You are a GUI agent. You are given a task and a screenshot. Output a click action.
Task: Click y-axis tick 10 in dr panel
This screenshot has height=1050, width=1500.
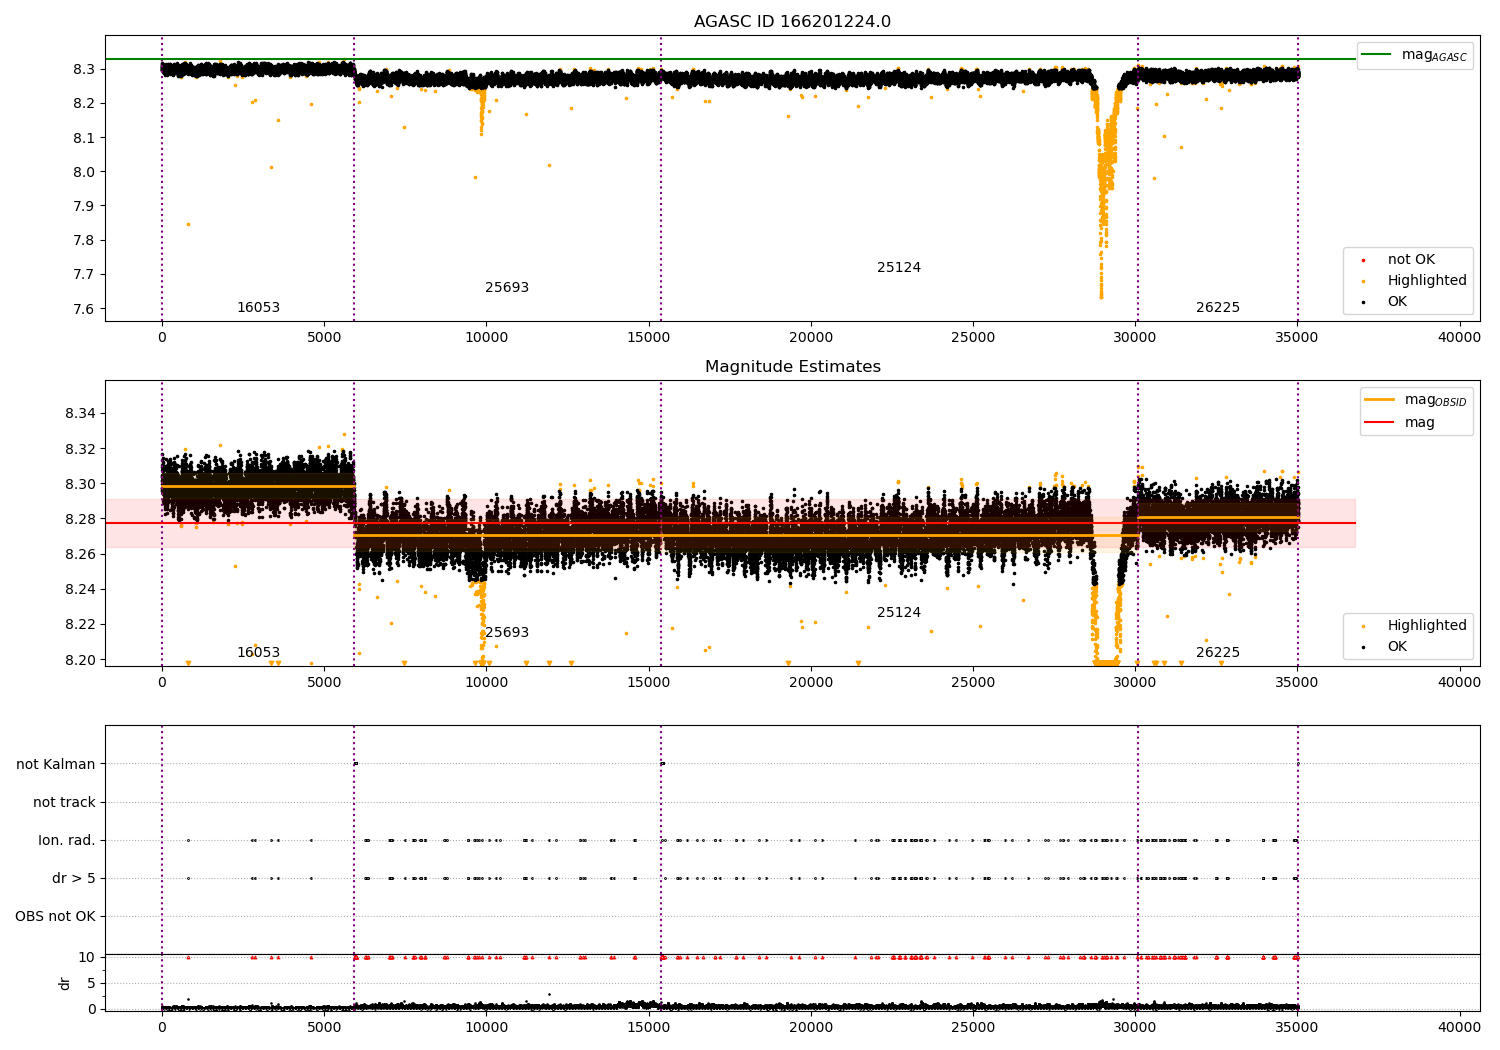(x=87, y=958)
